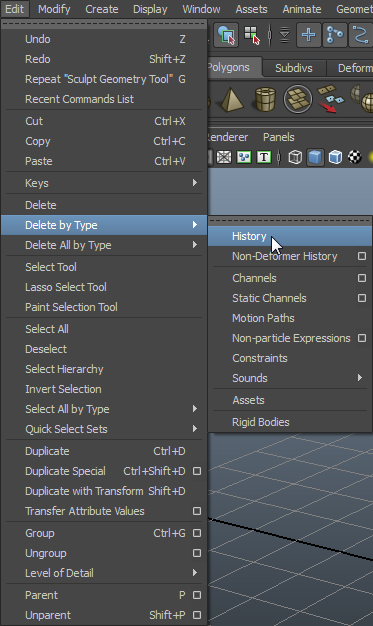This screenshot has width=373, height=626.
Task: Click the polygon pyramid shelf icon
Action: coord(232,99)
